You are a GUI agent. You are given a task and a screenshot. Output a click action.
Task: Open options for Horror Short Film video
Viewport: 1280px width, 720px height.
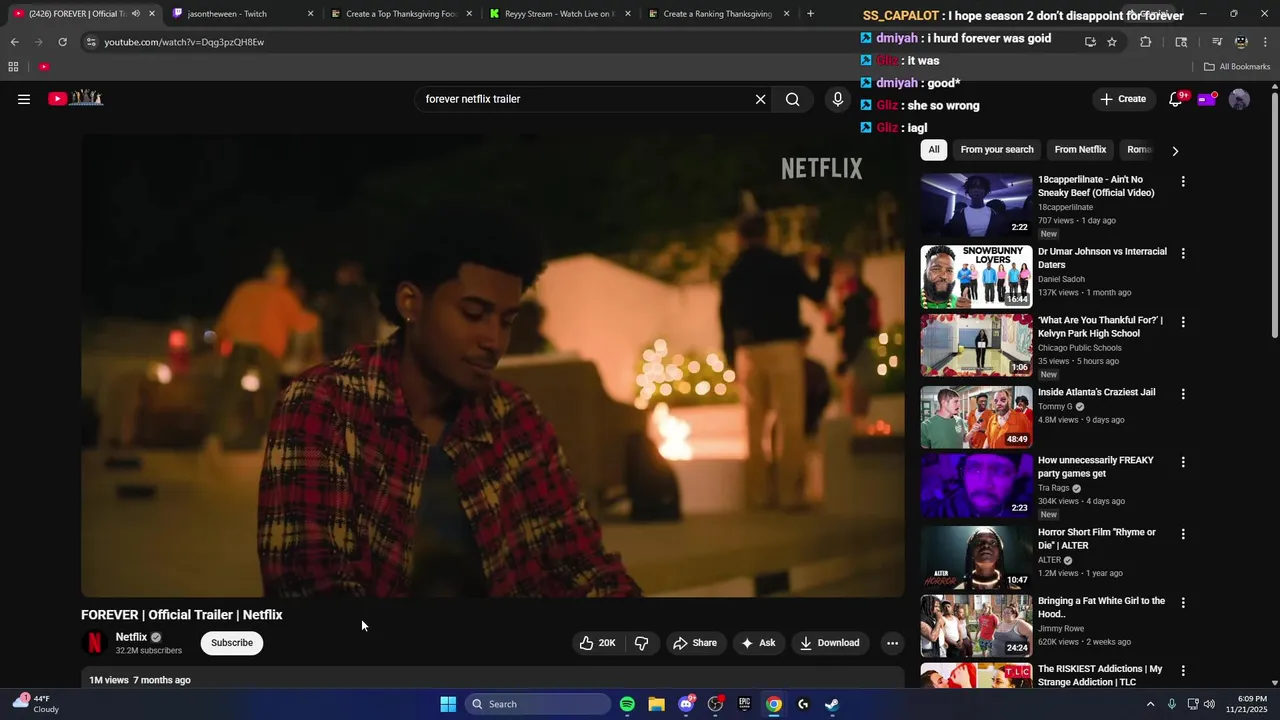click(x=1183, y=534)
